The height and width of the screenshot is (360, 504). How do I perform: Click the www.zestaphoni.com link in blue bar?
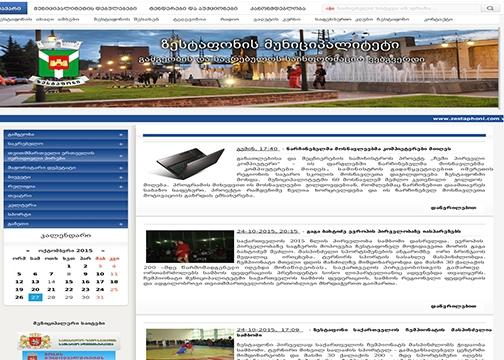(x=466, y=119)
